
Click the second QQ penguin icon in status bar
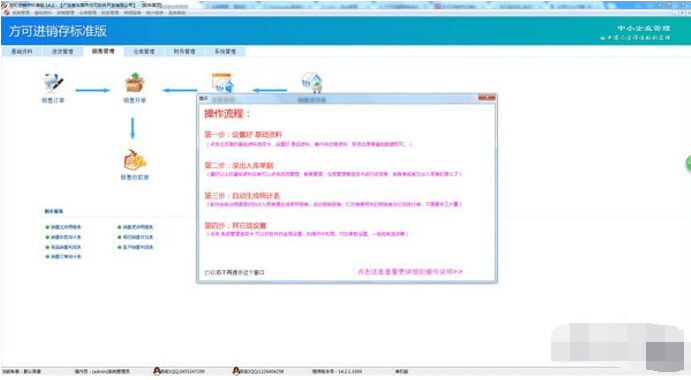236,371
